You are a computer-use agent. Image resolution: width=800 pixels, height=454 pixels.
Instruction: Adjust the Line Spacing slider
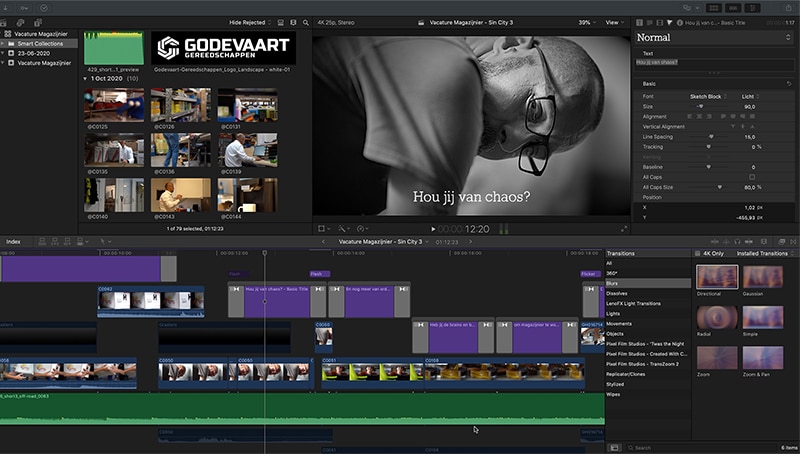(x=712, y=137)
